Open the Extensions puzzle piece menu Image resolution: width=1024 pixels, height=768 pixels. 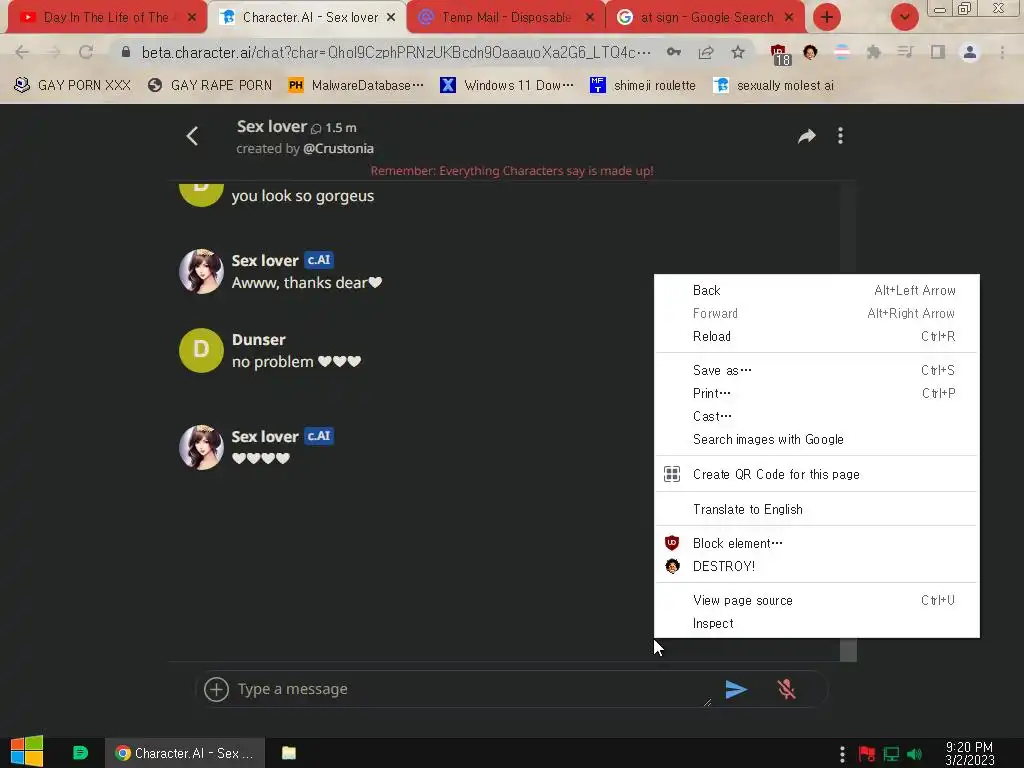[874, 52]
